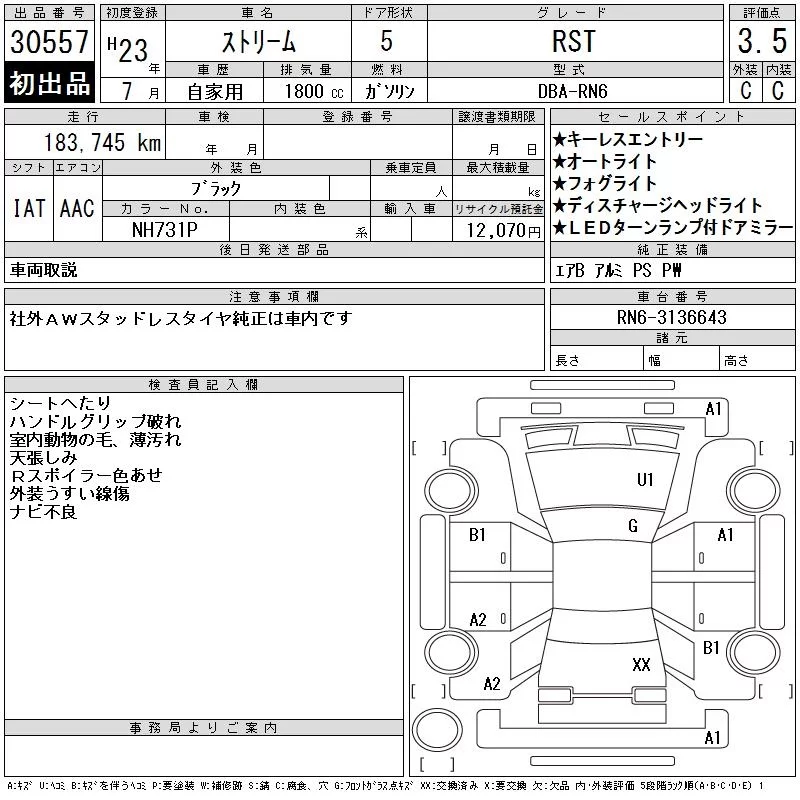800x800 pixels.
Task: Click notice about 社外AWスタッドレスタイヤ
Action: 181,318
